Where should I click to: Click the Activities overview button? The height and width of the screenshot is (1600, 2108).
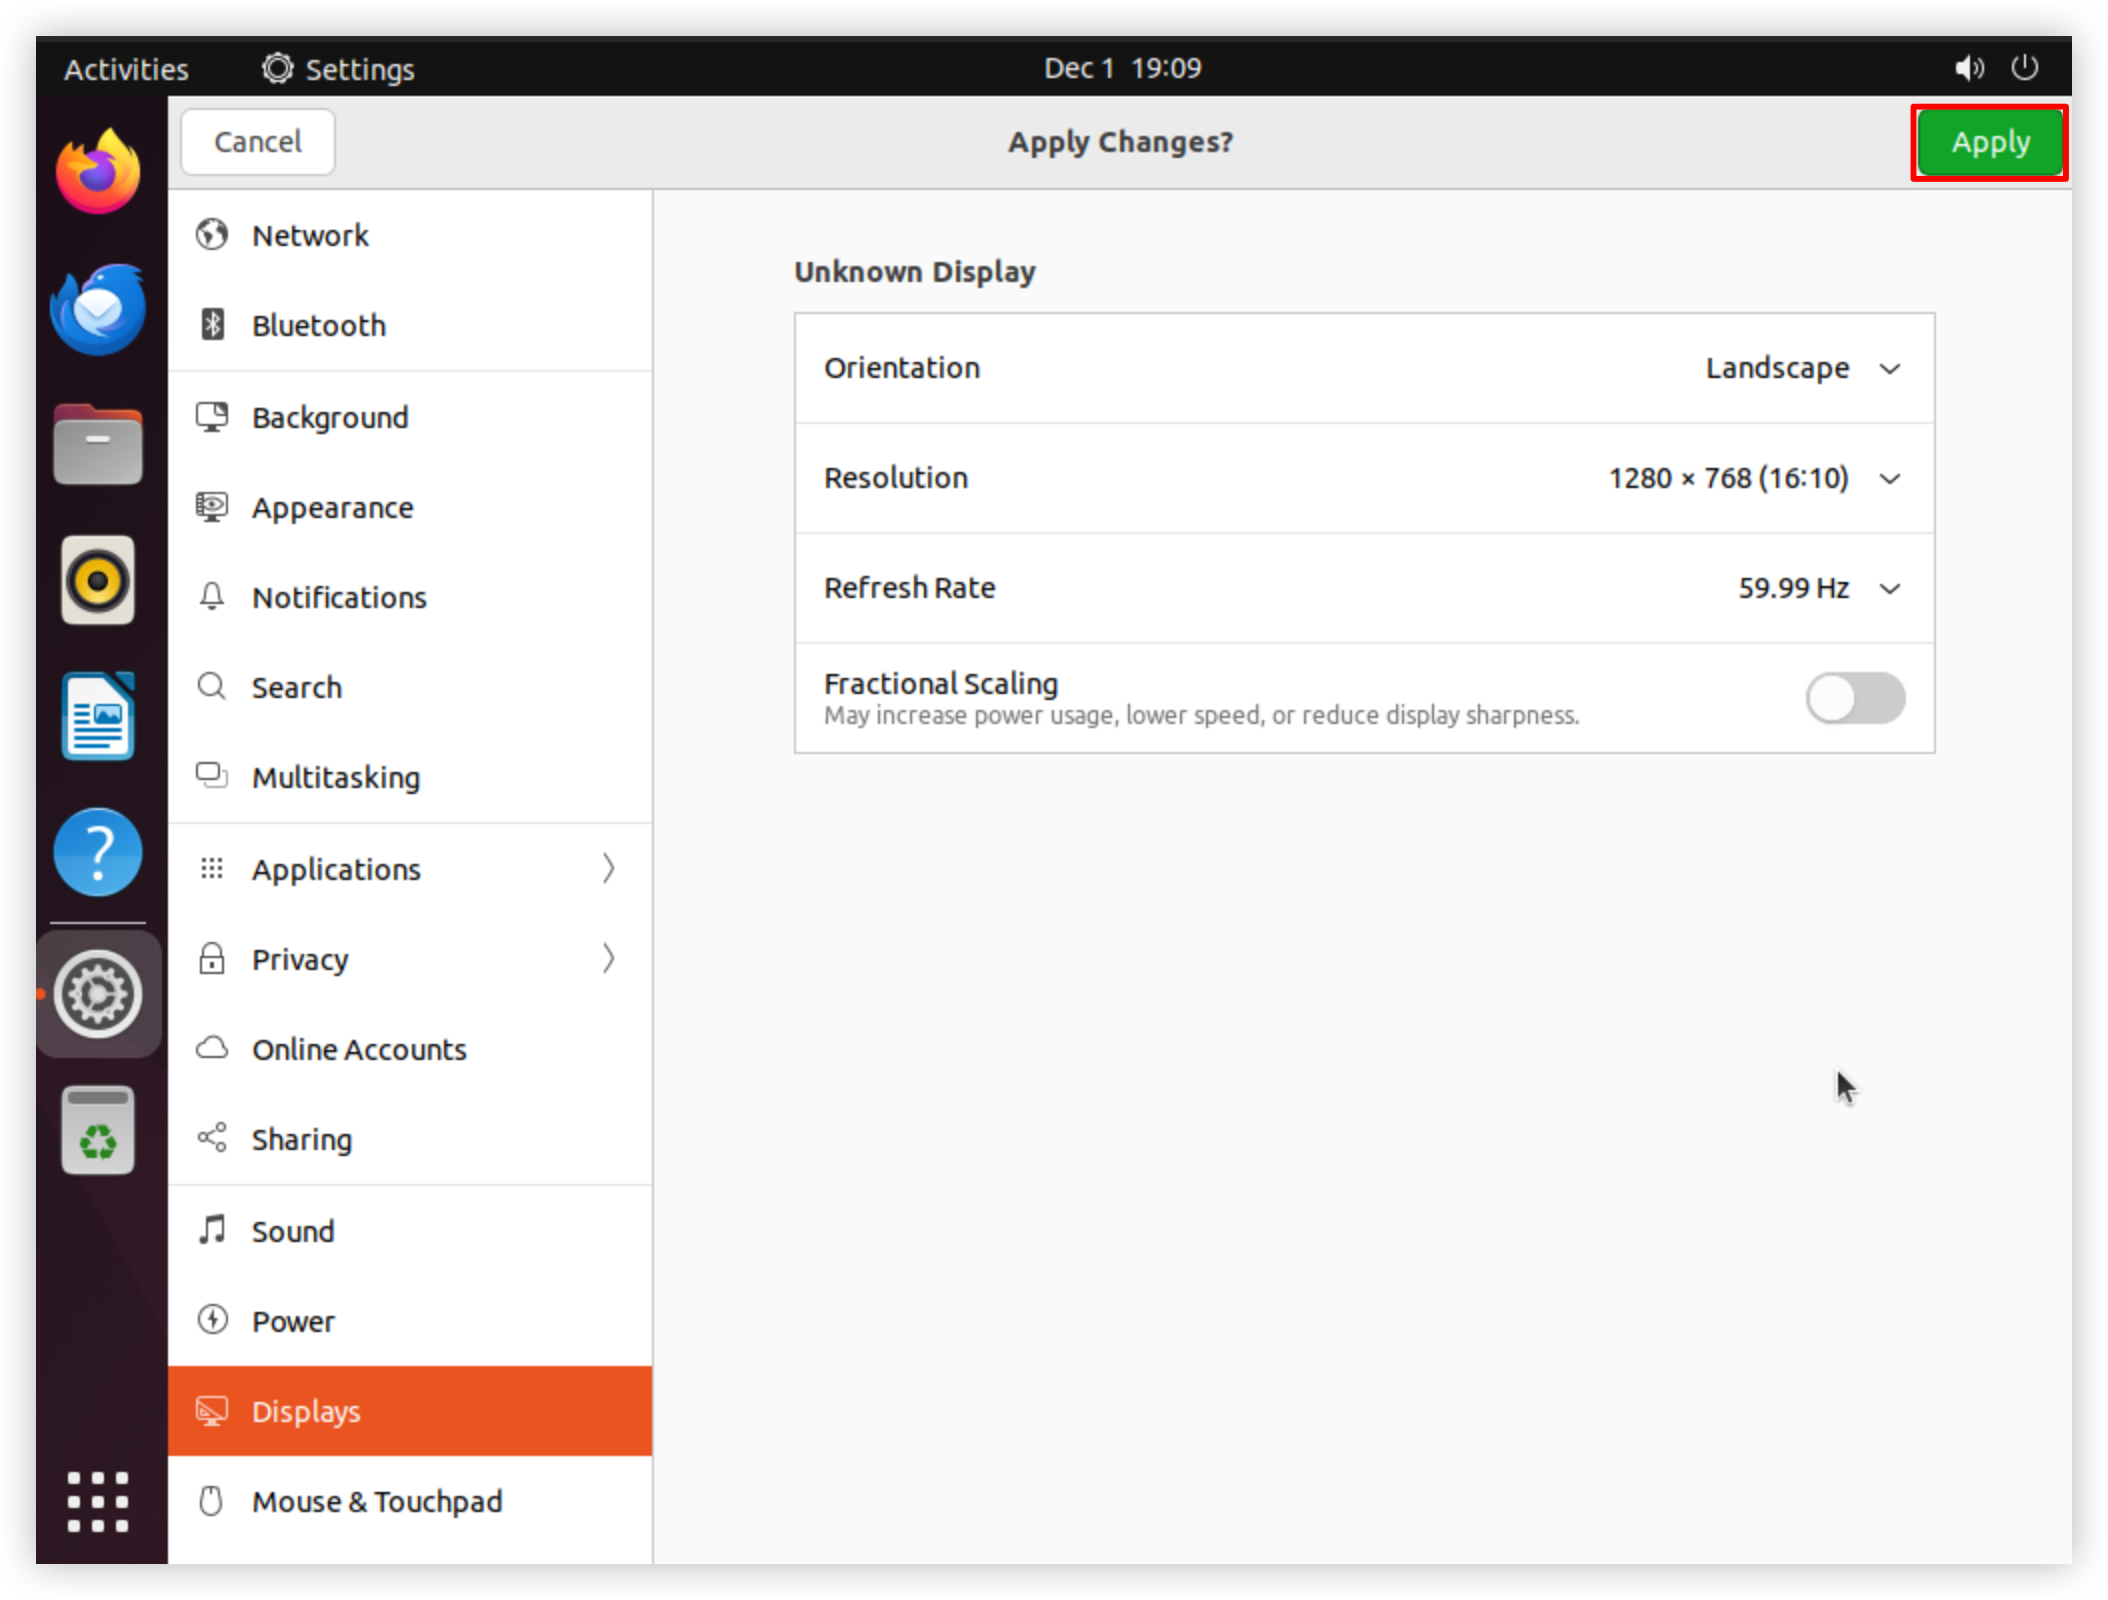point(126,68)
